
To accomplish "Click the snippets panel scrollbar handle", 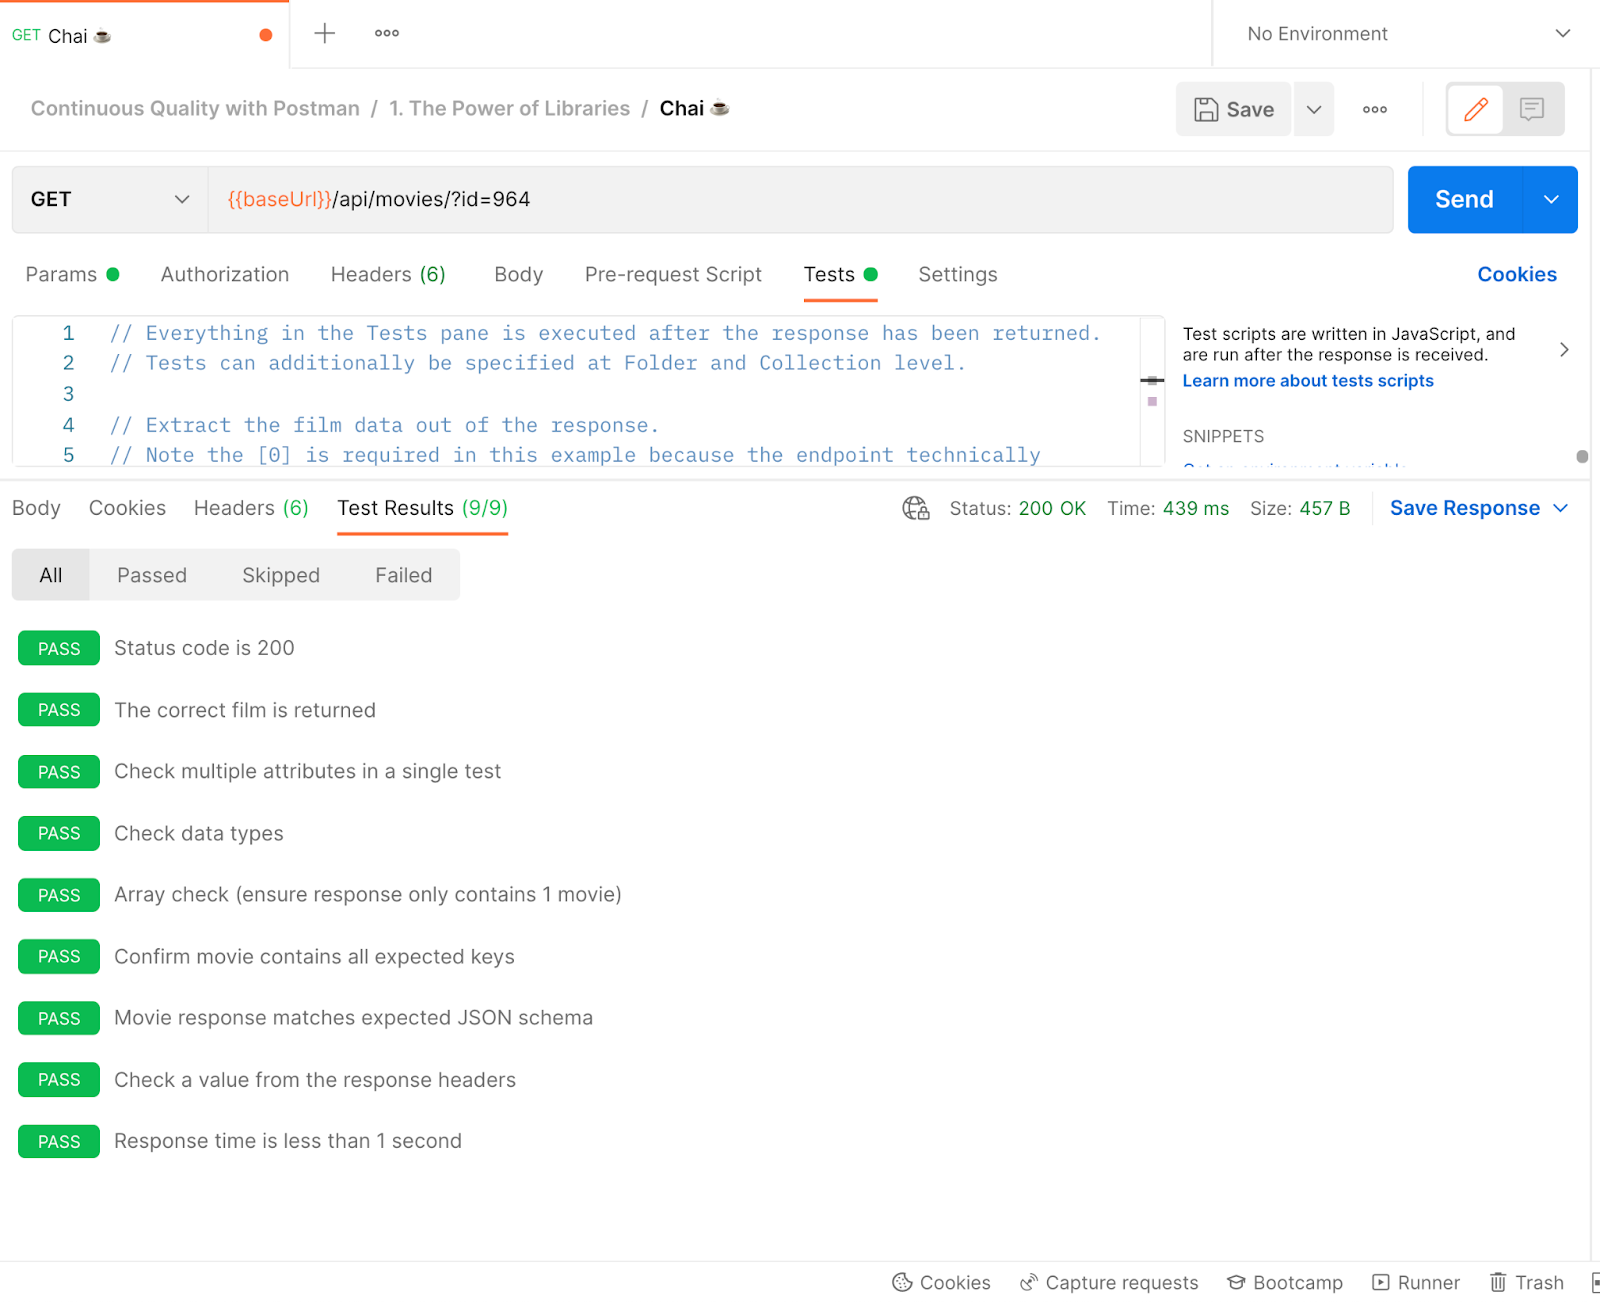I will 1582,456.
